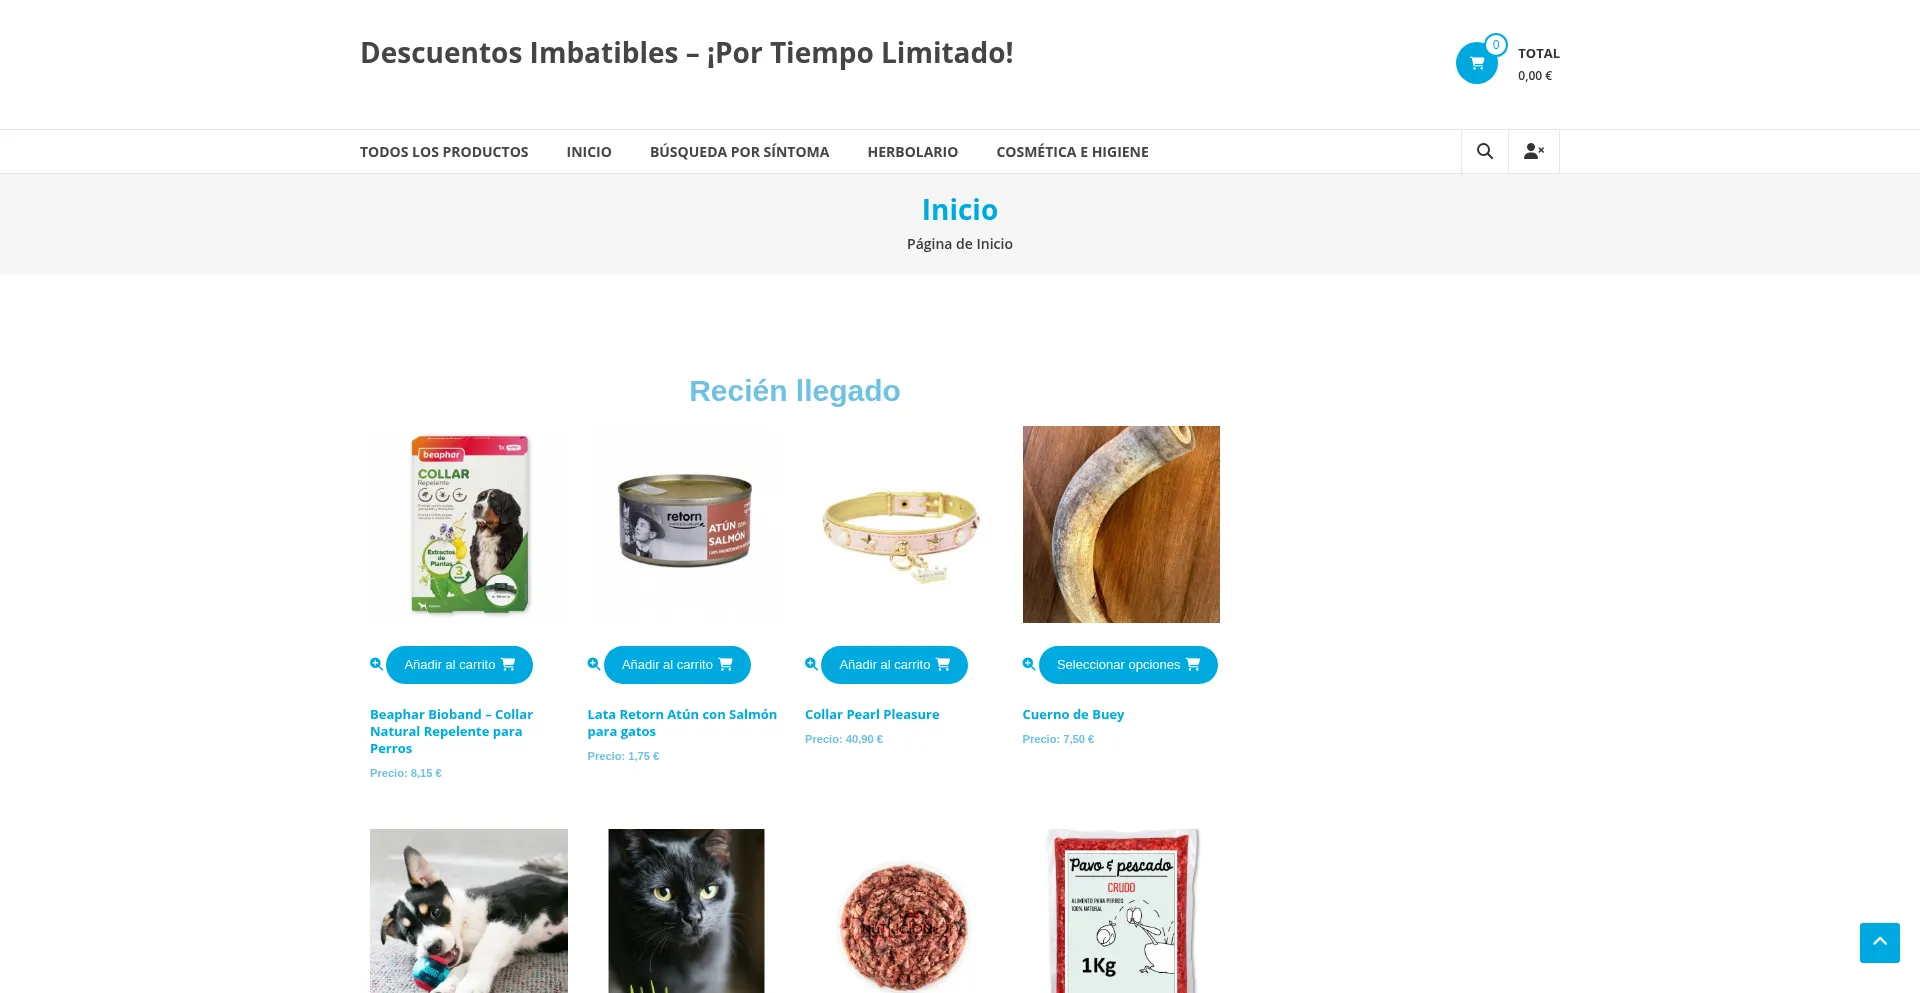The width and height of the screenshot is (1920, 993).
Task: Open the site title Descuentos Imbatibles link
Action: pyautogui.click(x=687, y=52)
